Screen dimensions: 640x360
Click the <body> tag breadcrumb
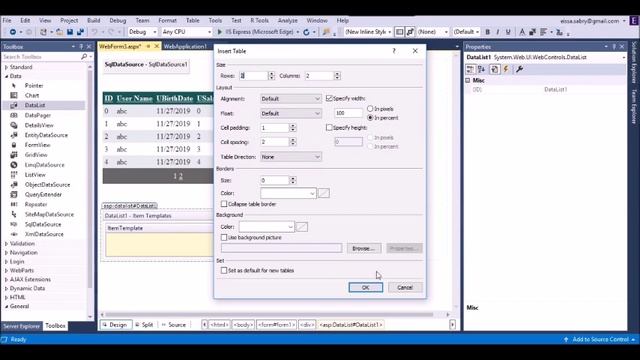(x=243, y=325)
